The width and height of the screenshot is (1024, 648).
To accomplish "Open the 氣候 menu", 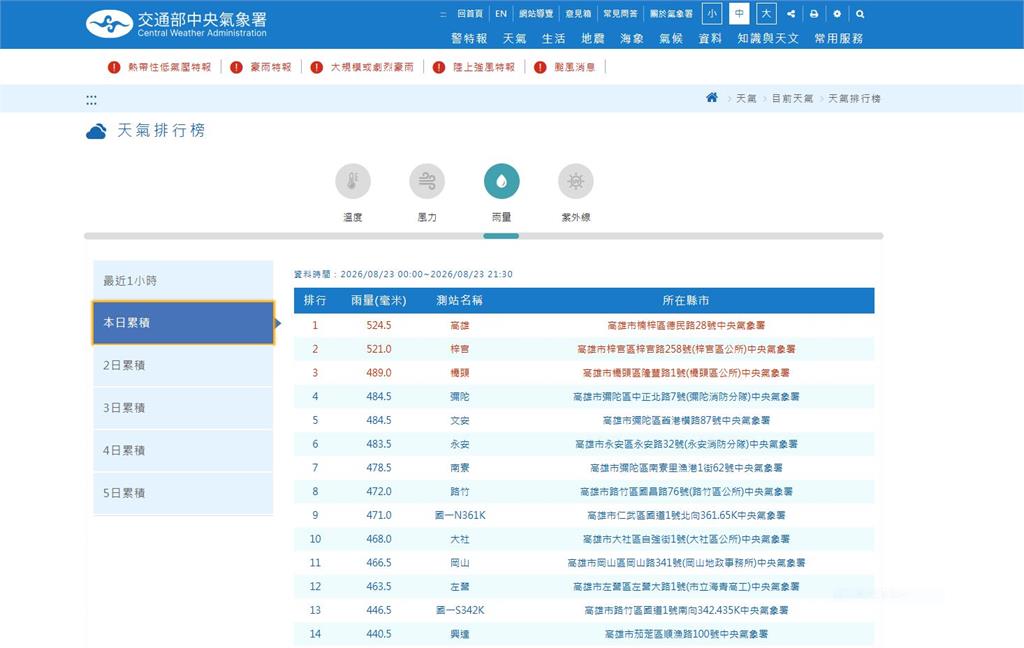I will click(671, 39).
